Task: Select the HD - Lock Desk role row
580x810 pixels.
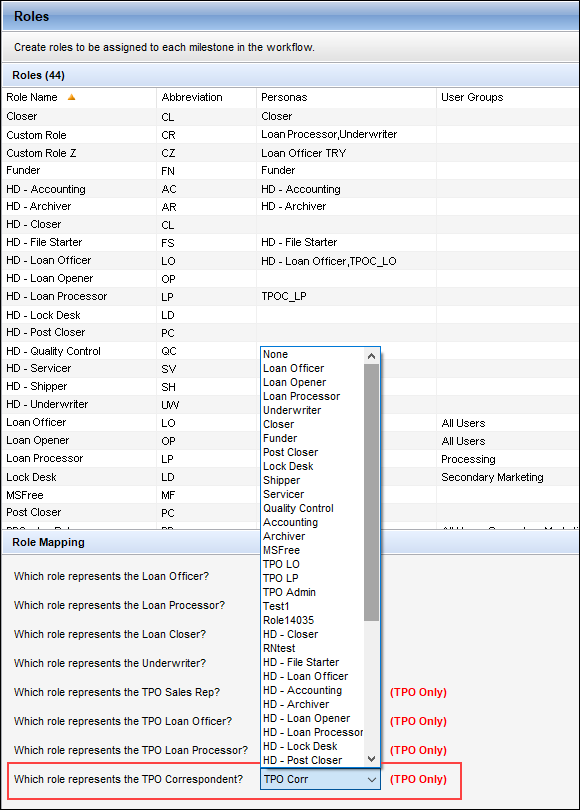Action: coord(290,315)
